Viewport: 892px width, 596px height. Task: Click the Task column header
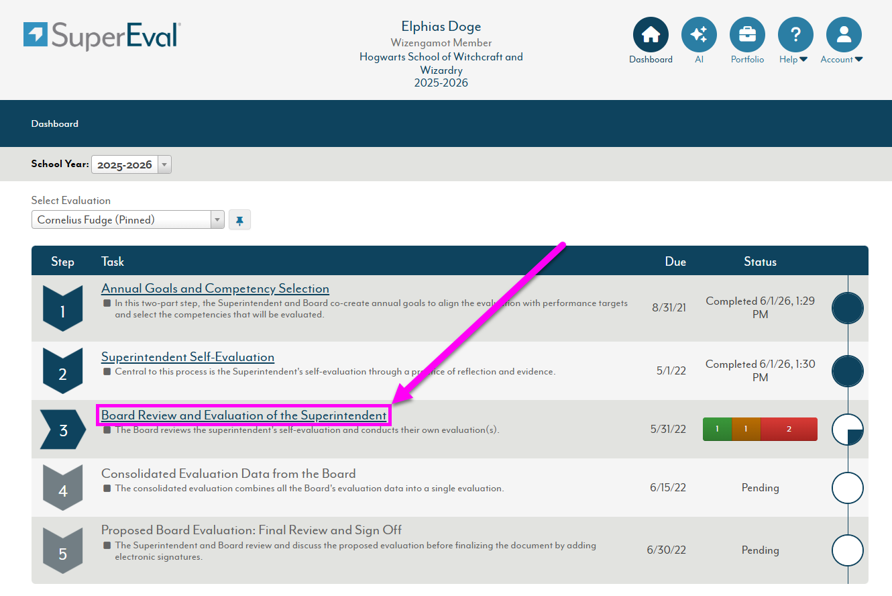[x=113, y=262]
